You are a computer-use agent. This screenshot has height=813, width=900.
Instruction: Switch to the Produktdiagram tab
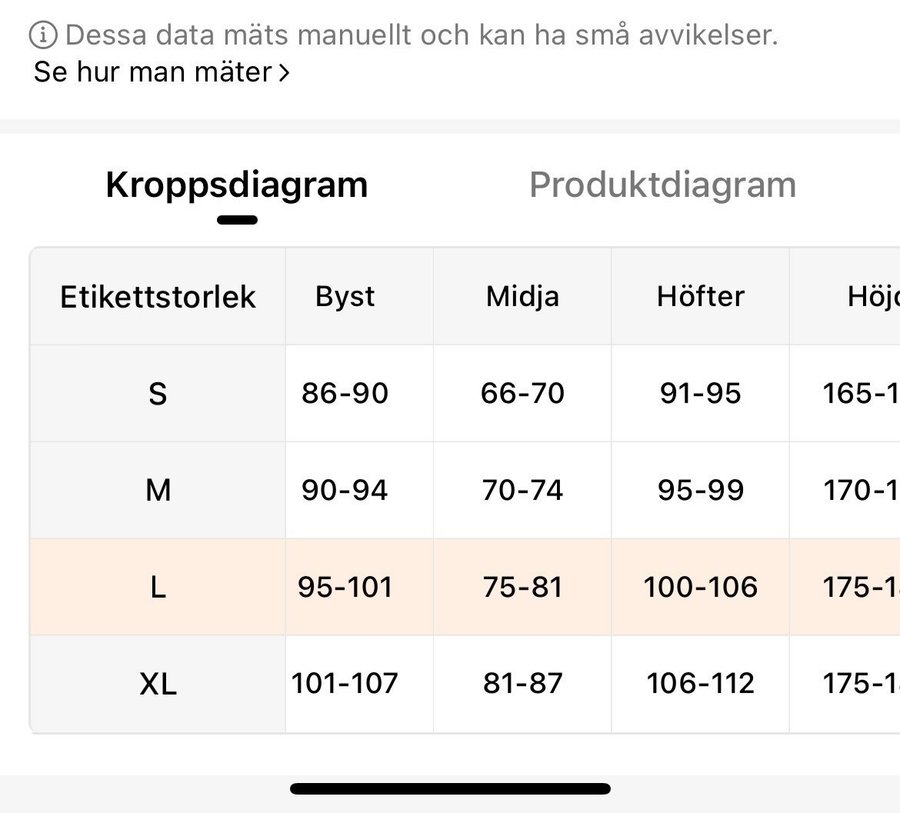coord(662,185)
